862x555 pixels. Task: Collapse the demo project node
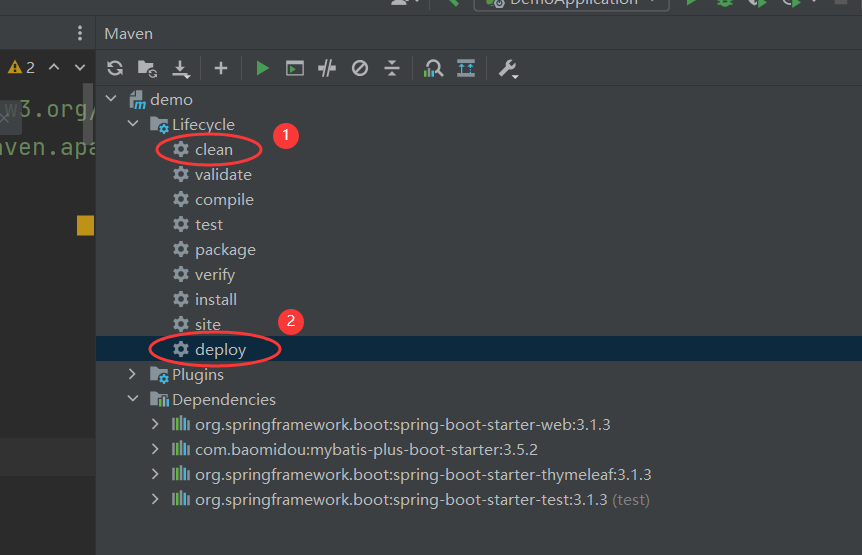114,100
